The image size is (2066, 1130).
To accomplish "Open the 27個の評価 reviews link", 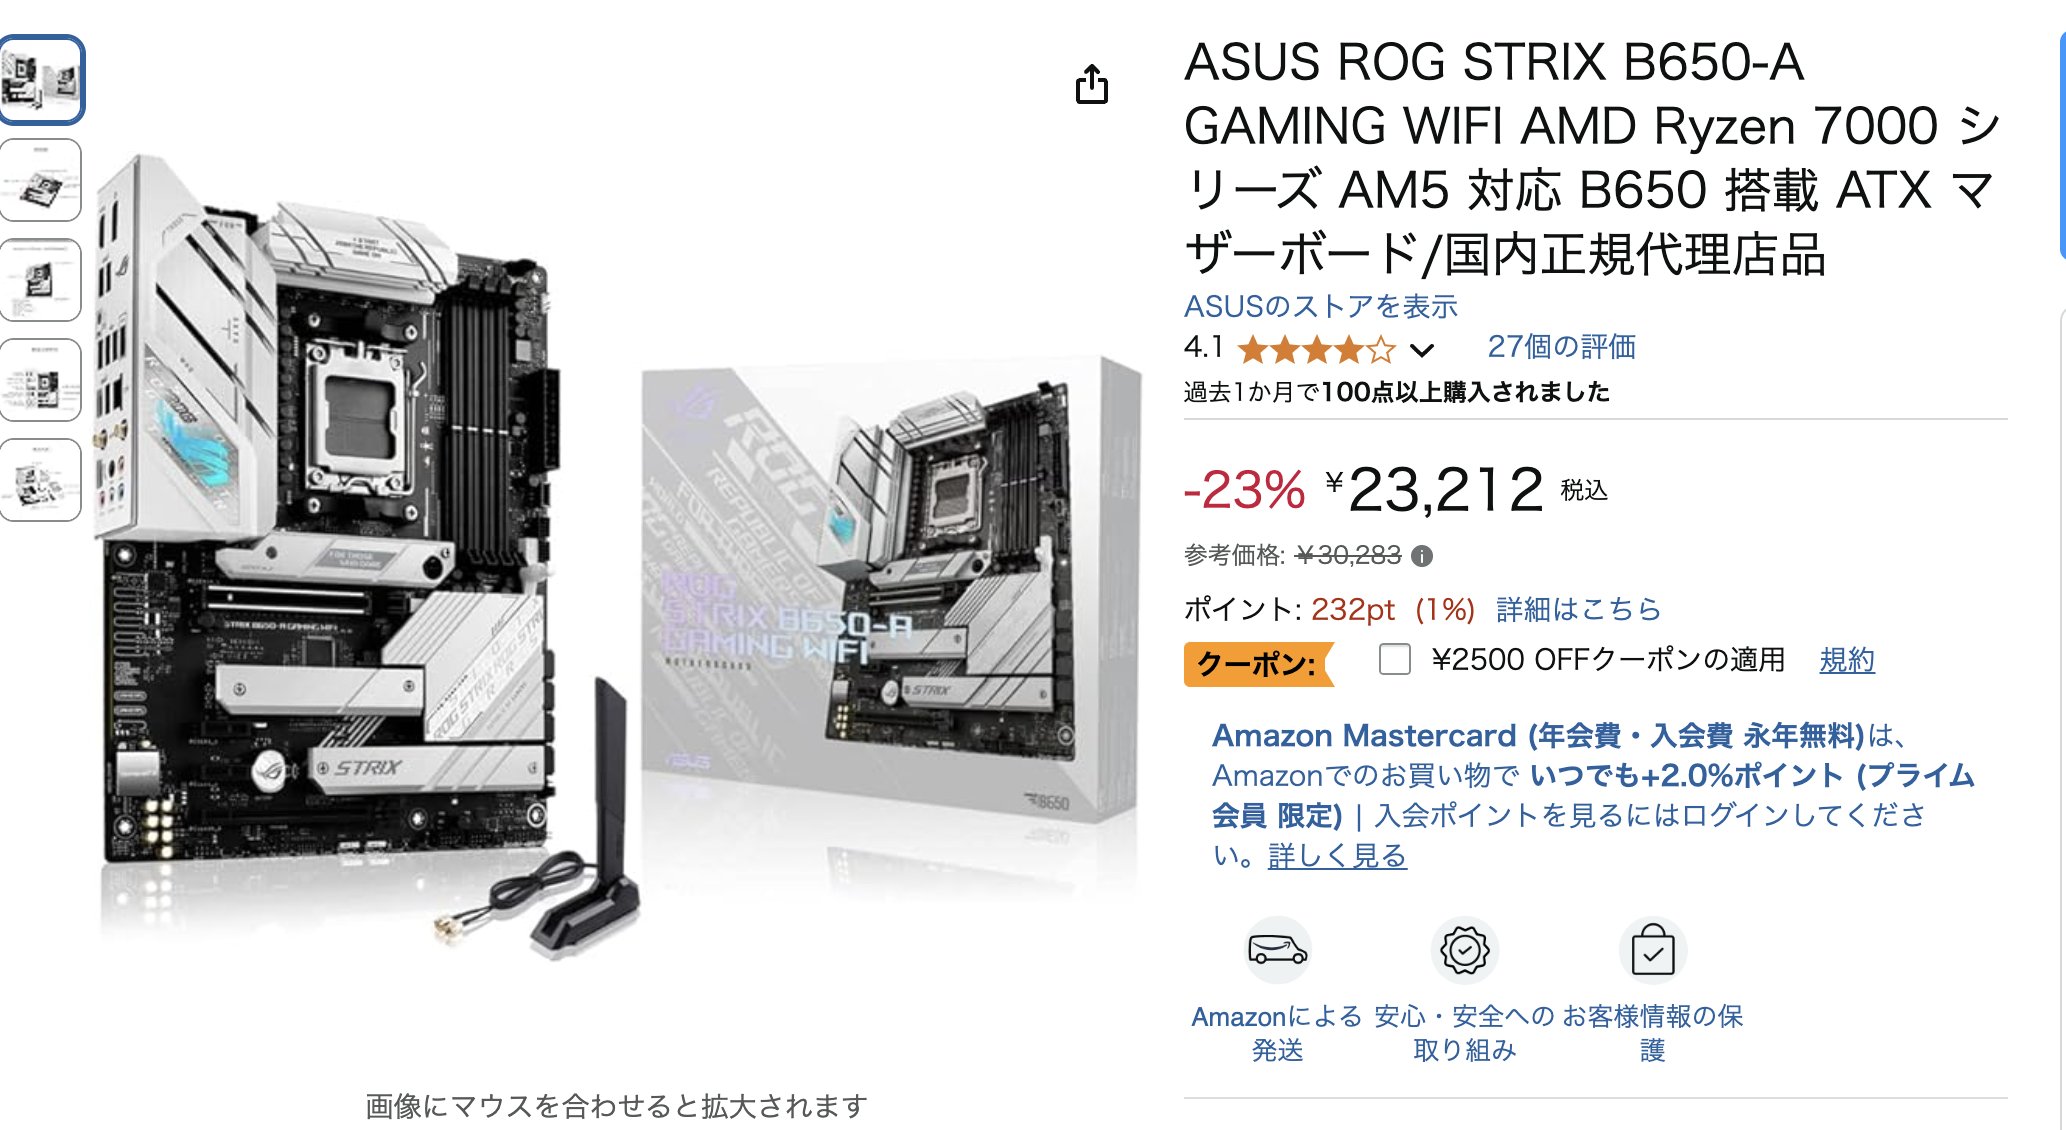I will (1561, 346).
